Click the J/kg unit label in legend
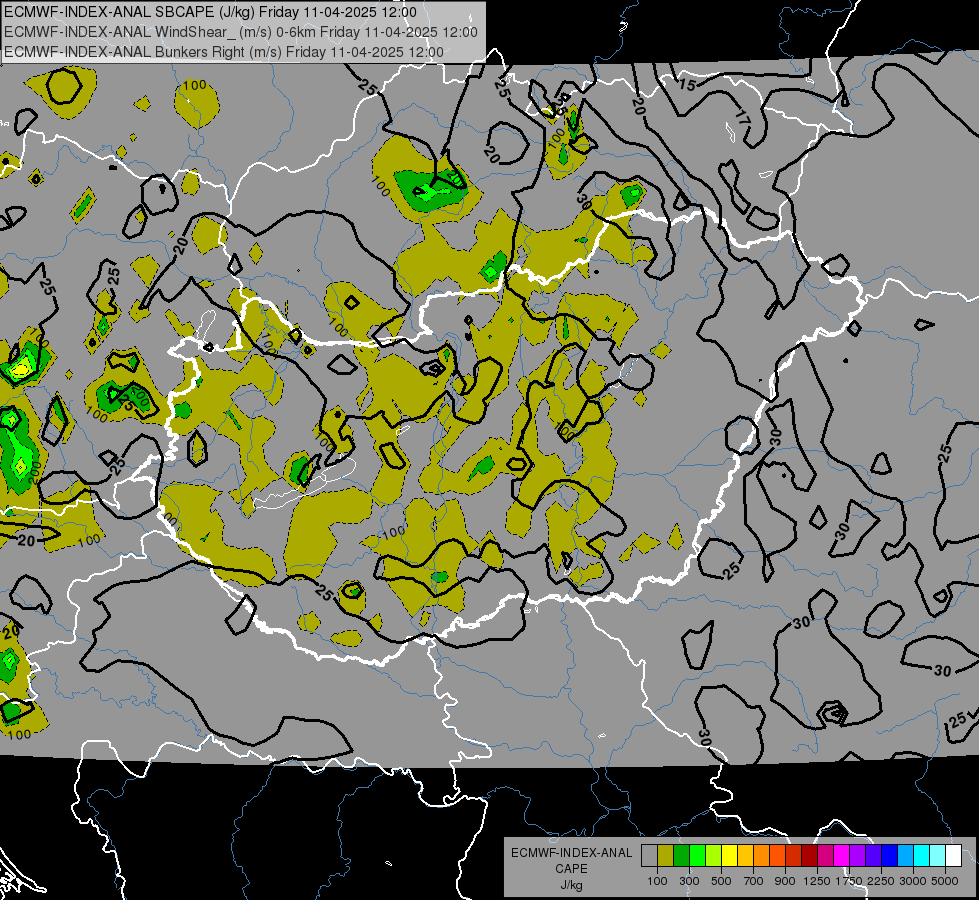Screen dimensions: 979x900 point(572,885)
